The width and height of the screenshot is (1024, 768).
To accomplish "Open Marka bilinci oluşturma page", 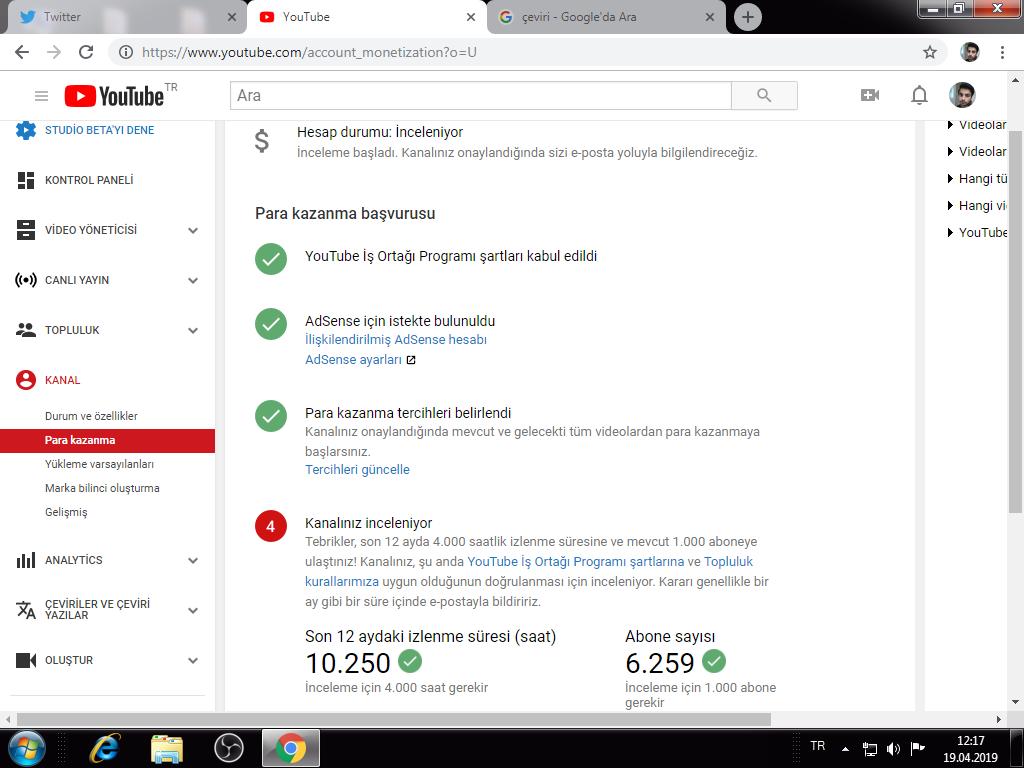I will click(102, 488).
